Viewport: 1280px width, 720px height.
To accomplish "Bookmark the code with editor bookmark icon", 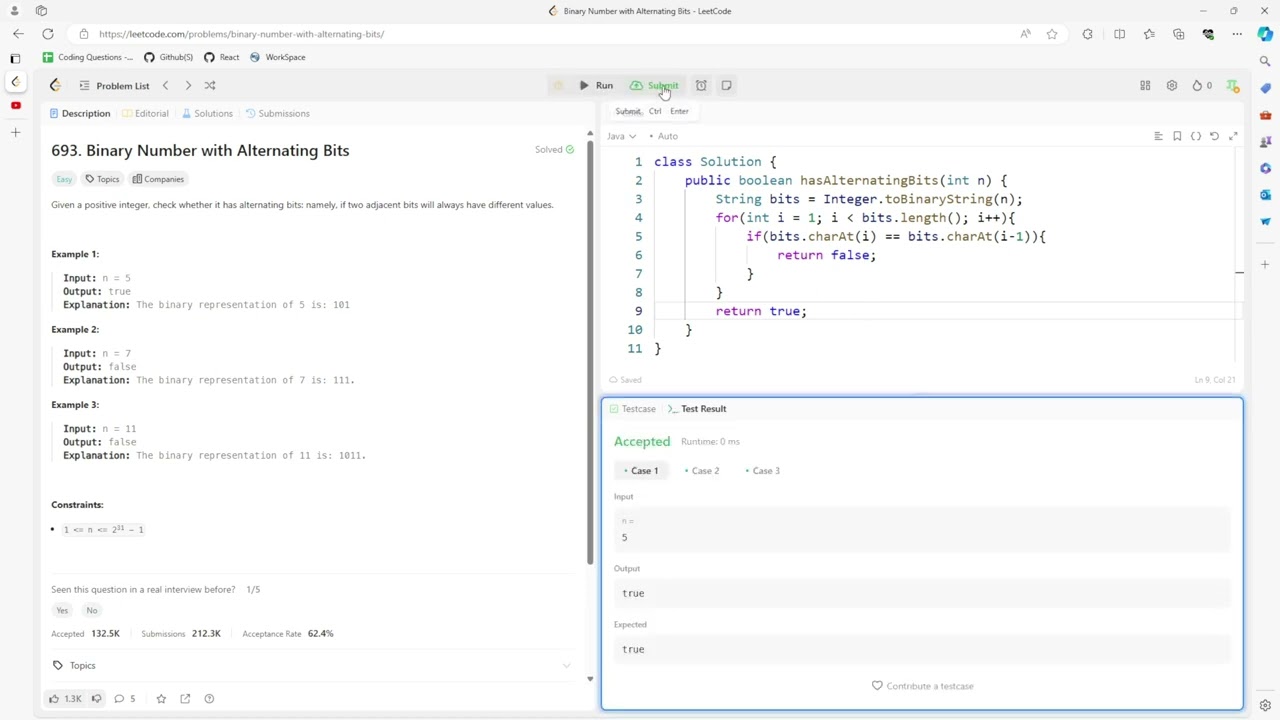I will coord(1177,136).
